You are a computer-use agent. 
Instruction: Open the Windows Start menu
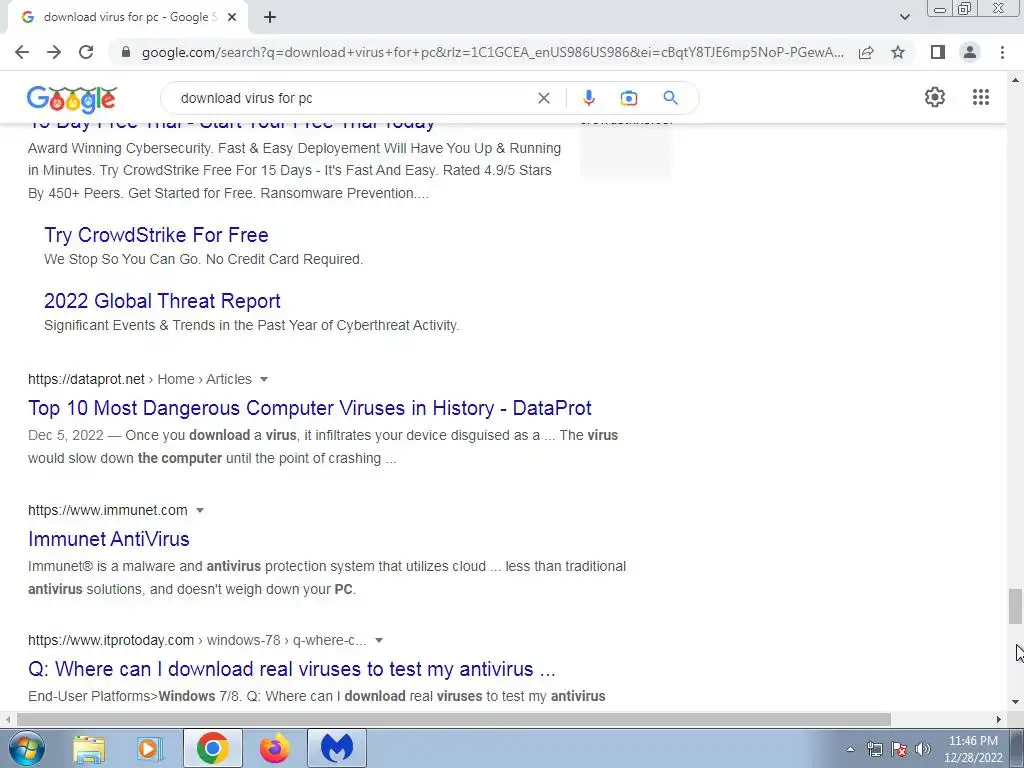26,748
